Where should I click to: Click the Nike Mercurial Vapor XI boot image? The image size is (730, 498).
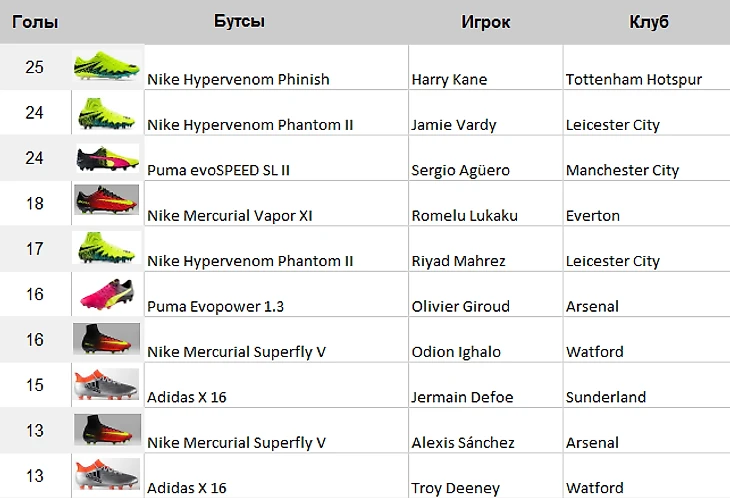(107, 200)
